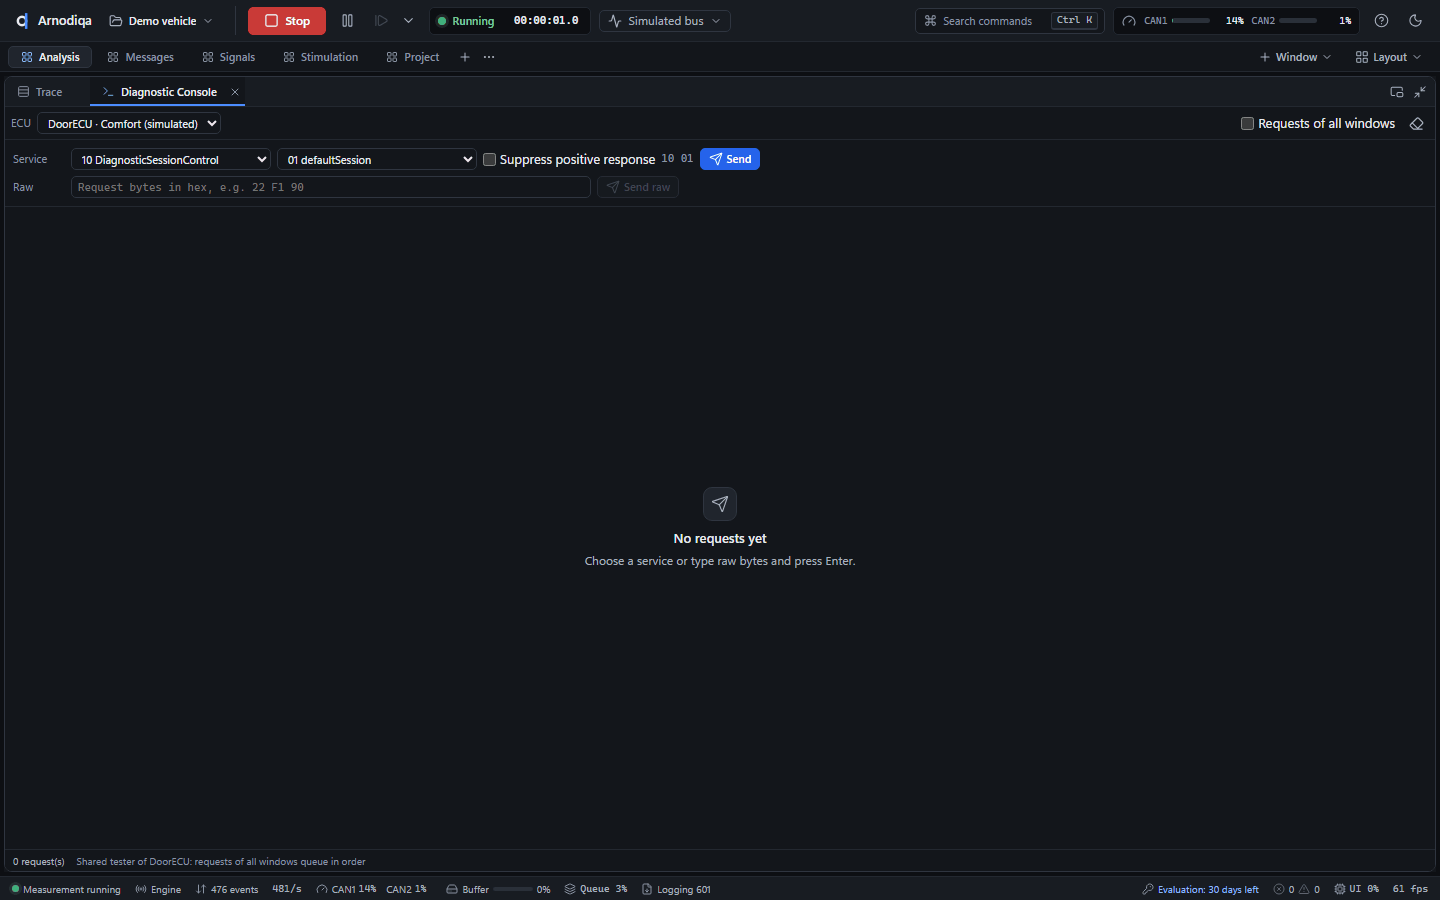The height and width of the screenshot is (900, 1440).
Task: Switch to the Messages tab
Action: pyautogui.click(x=141, y=57)
